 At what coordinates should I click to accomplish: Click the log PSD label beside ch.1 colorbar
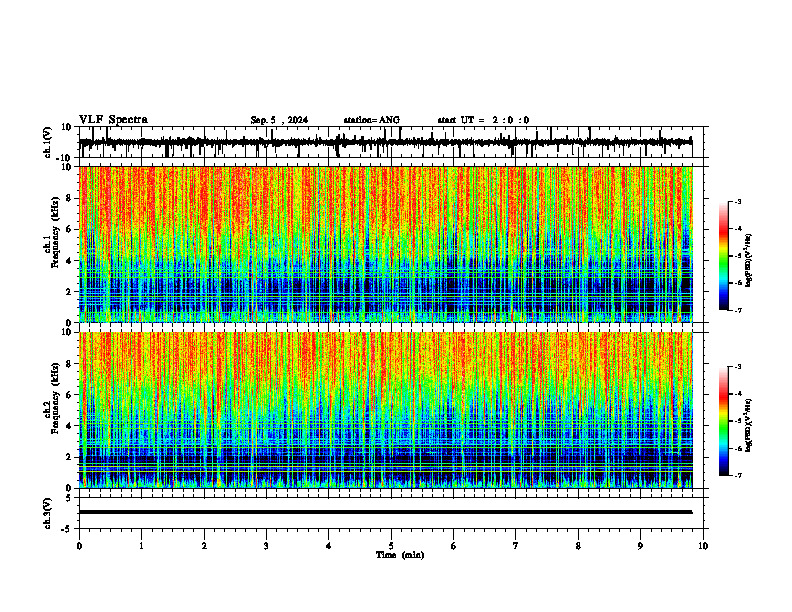tap(749, 261)
